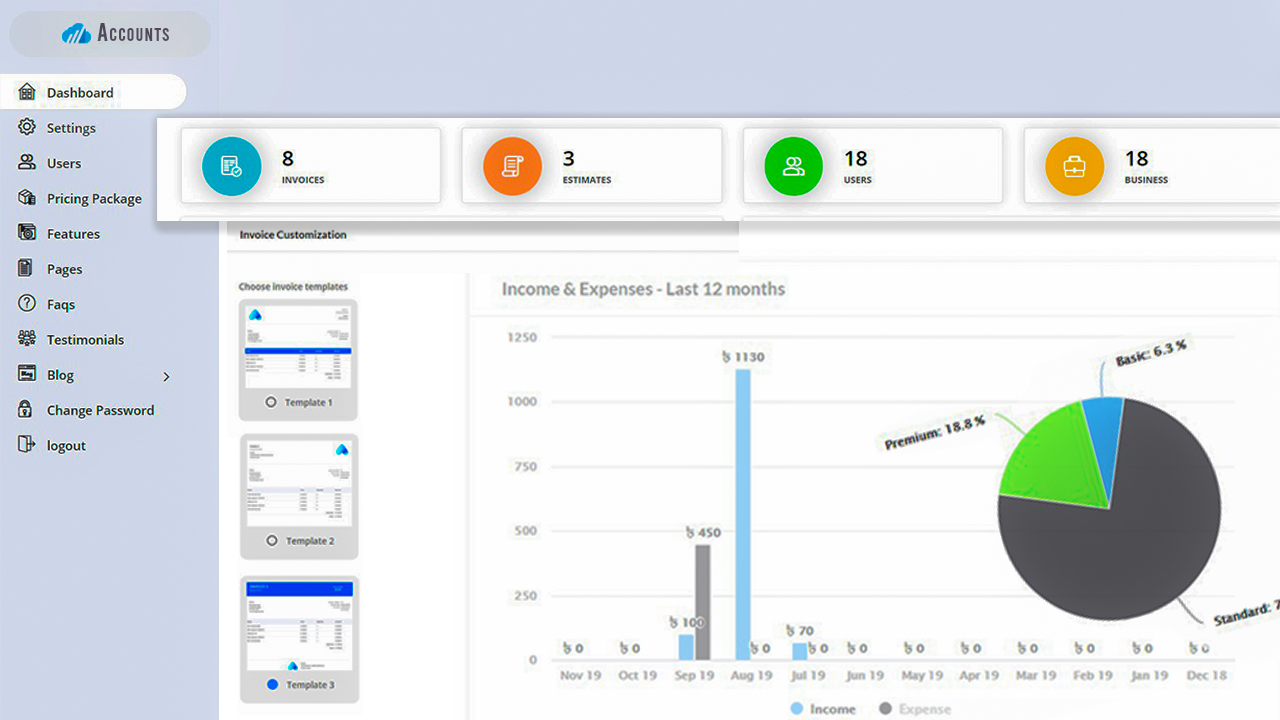Toggle the Income legend color dot
The height and width of the screenshot is (720, 1280).
click(x=796, y=708)
